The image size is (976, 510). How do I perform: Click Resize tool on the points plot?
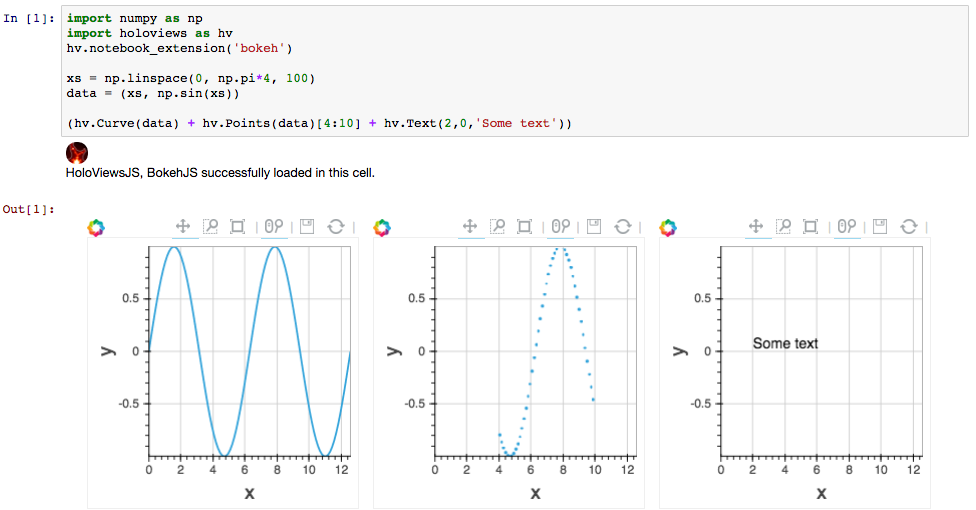[524, 227]
